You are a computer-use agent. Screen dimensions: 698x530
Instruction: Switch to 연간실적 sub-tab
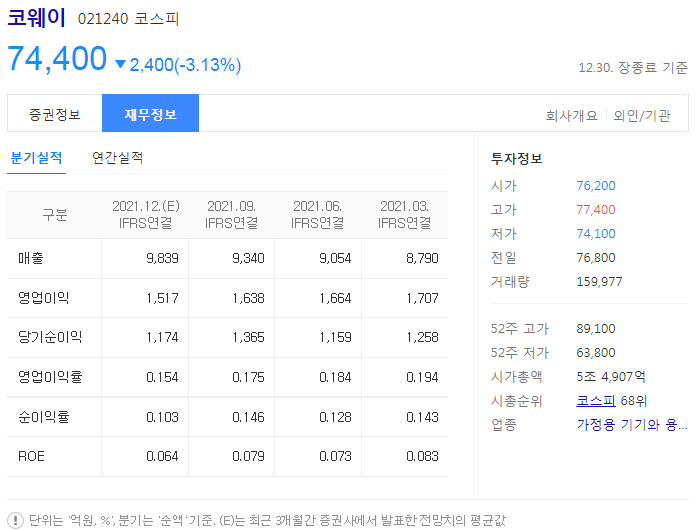[x=118, y=158]
